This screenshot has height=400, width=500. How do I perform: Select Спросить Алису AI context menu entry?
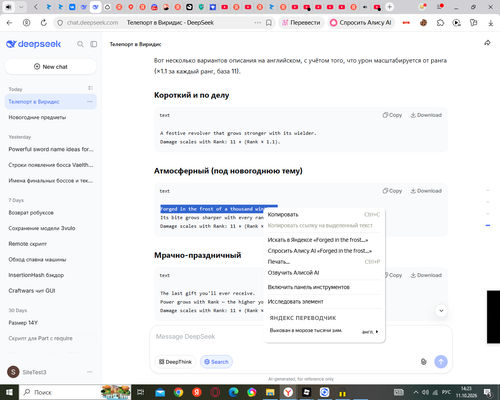(x=324, y=251)
